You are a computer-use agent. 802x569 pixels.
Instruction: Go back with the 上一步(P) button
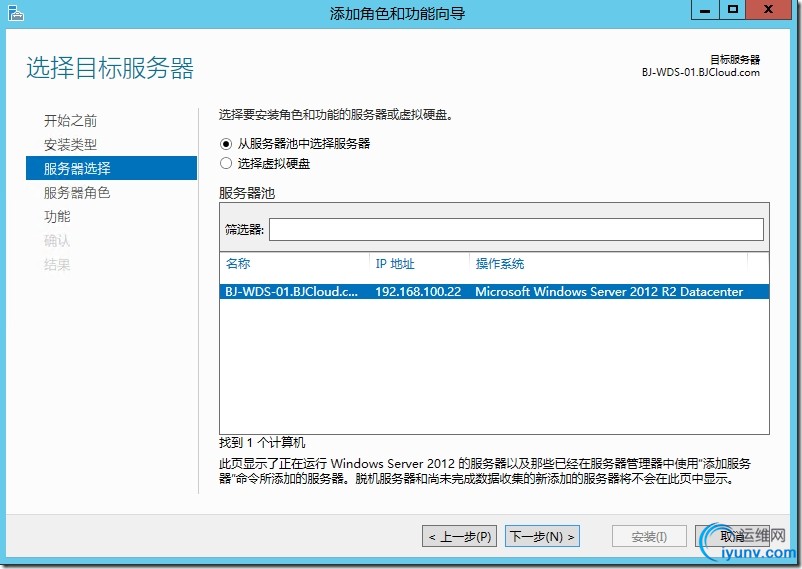point(459,537)
